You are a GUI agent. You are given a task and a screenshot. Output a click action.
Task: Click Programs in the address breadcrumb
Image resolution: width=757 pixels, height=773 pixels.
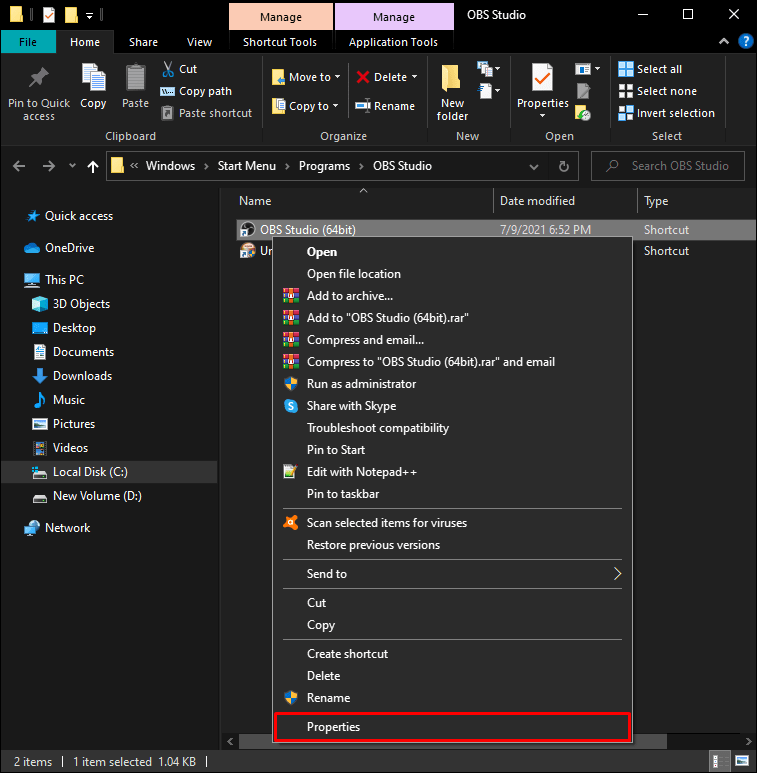[x=324, y=166]
